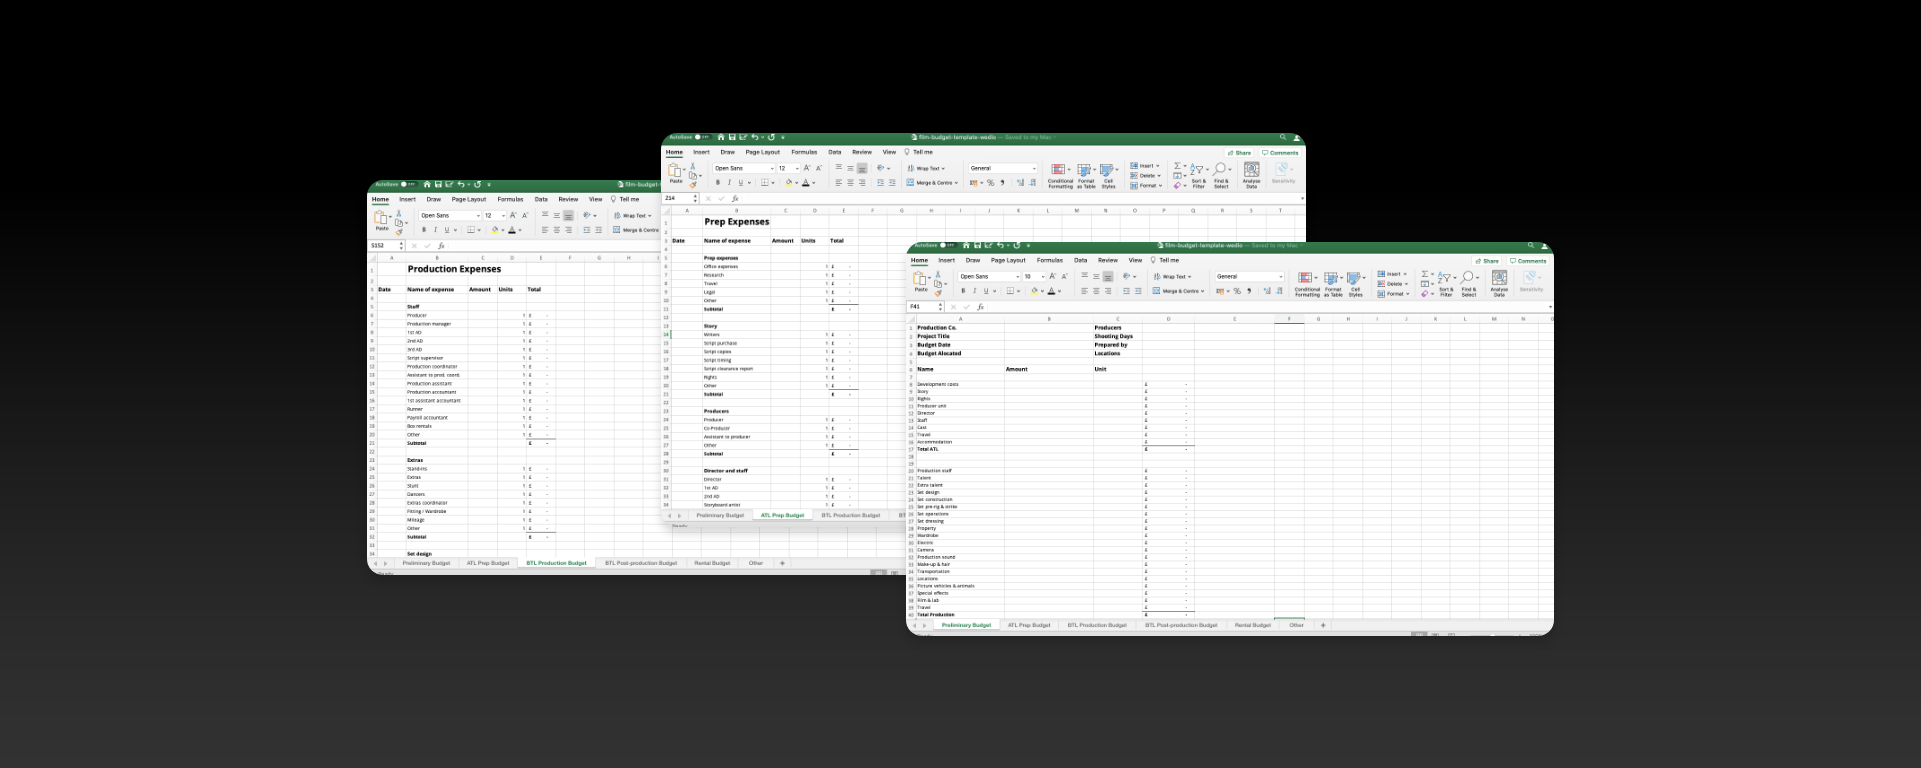The height and width of the screenshot is (768, 1921).
Task: Open the Data tab in the Prep Expenses window
Action: (x=834, y=152)
